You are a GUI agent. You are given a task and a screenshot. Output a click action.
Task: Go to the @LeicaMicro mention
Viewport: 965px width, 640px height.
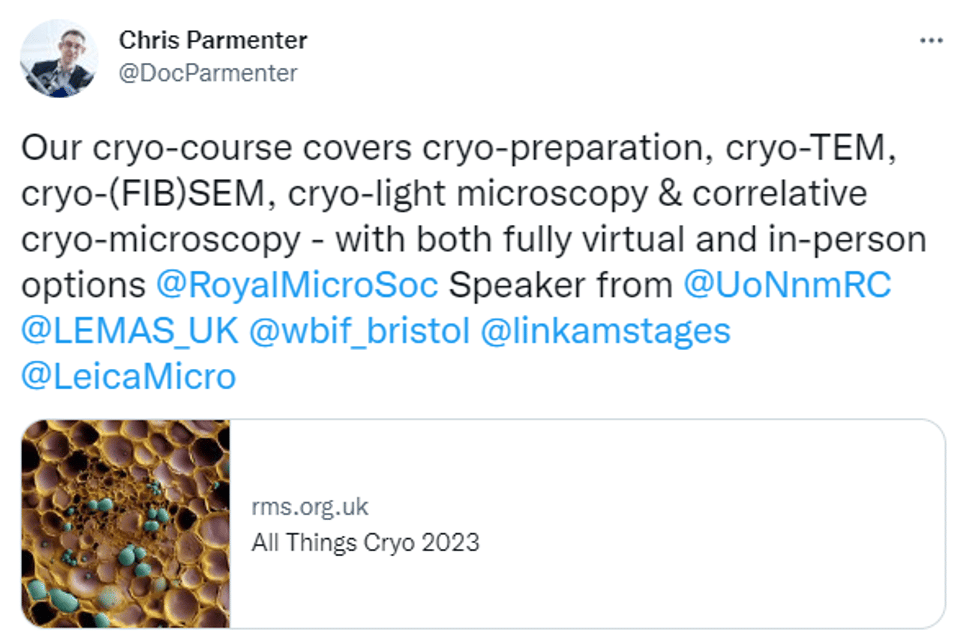coord(128,377)
